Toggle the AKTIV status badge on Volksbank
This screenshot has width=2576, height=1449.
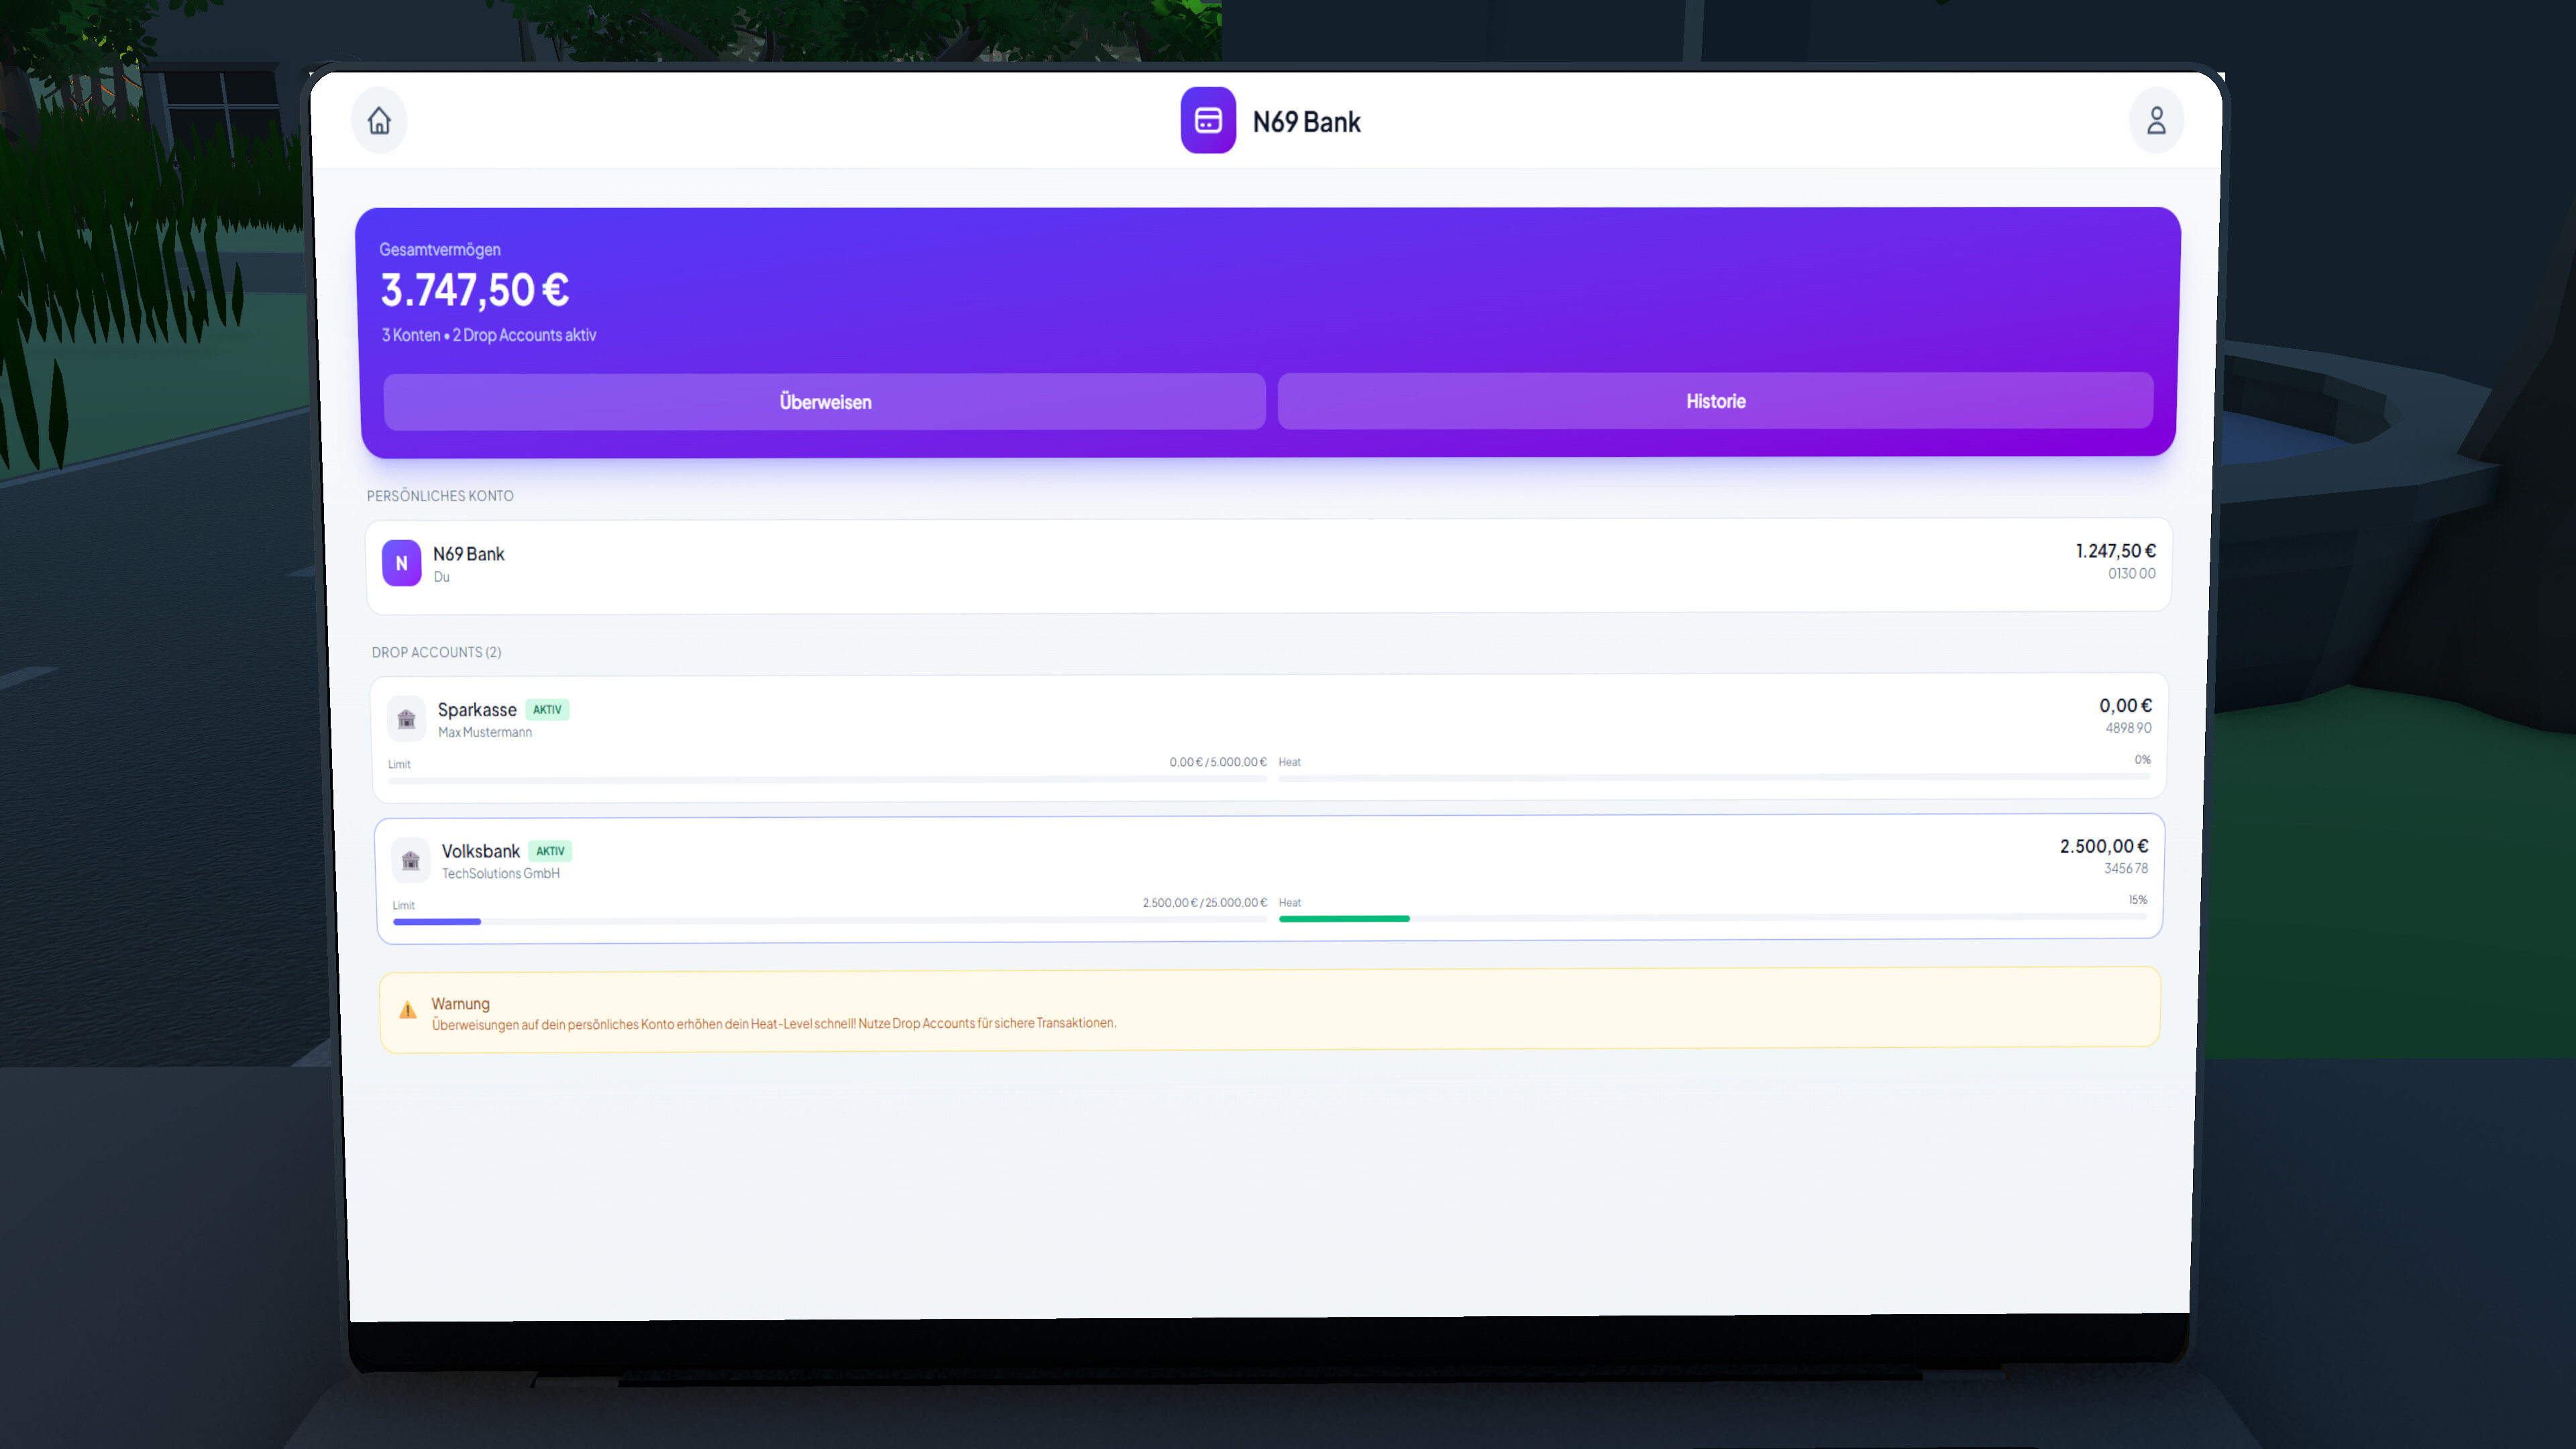coord(551,851)
